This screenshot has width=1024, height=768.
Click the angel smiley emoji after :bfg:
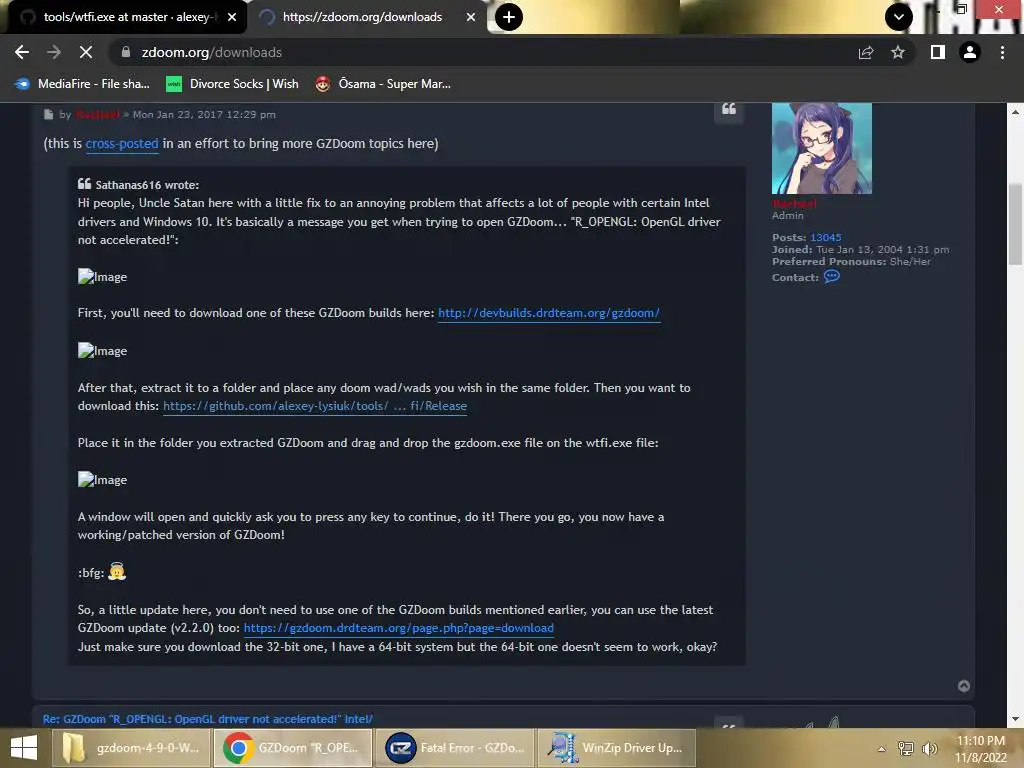(x=117, y=571)
